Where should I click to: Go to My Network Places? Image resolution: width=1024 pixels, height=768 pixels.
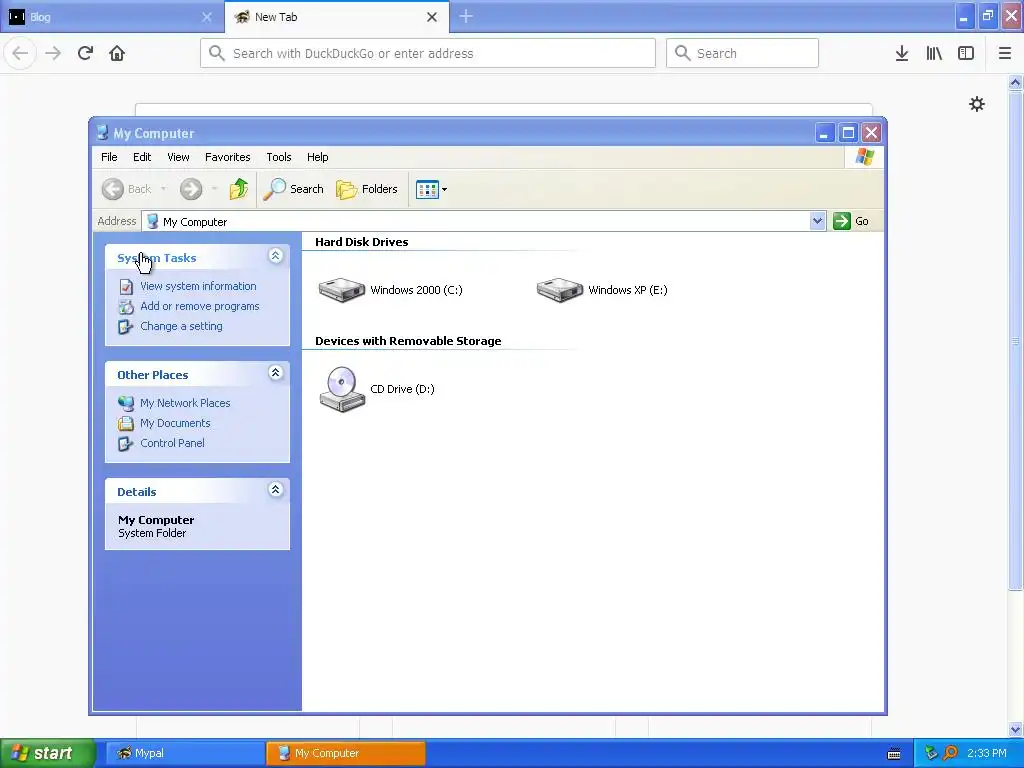(185, 404)
